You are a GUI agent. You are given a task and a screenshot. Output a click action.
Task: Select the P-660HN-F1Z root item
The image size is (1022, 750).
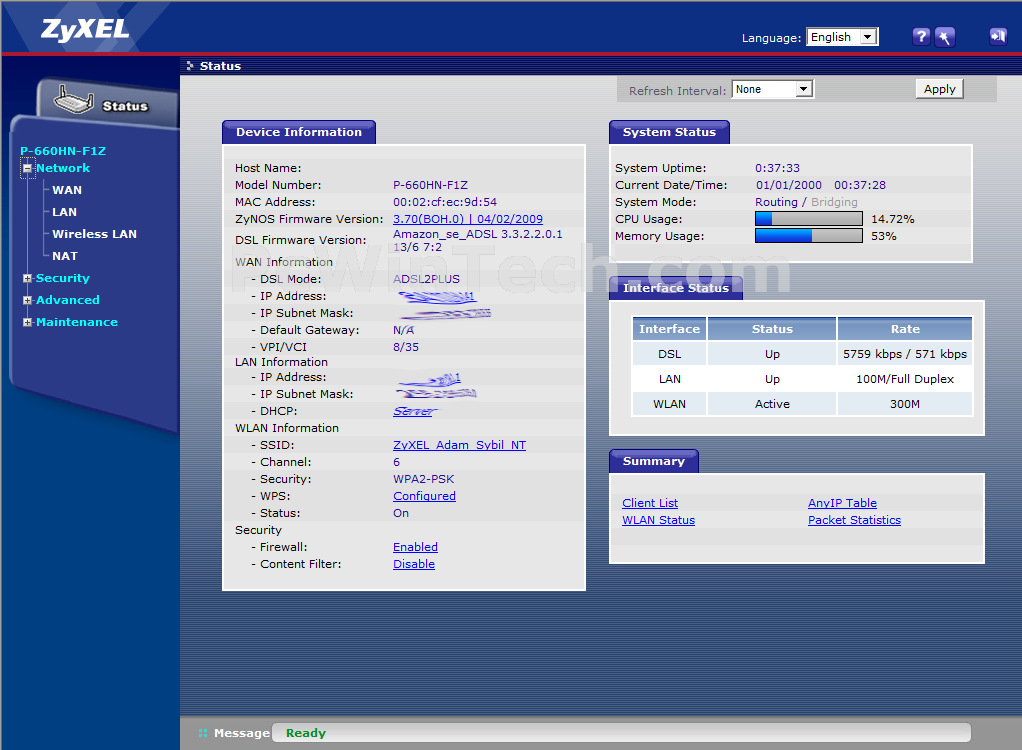click(x=63, y=151)
